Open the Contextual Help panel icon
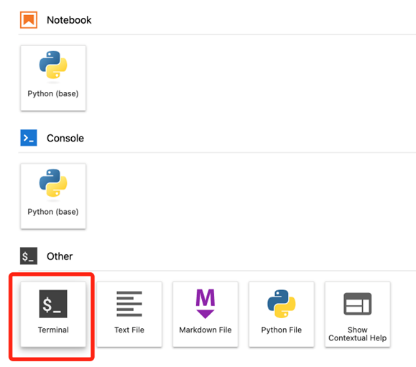416x367 pixels. click(357, 304)
